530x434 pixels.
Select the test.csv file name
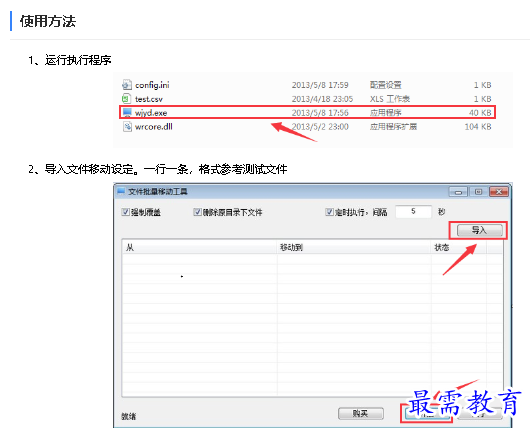point(149,99)
